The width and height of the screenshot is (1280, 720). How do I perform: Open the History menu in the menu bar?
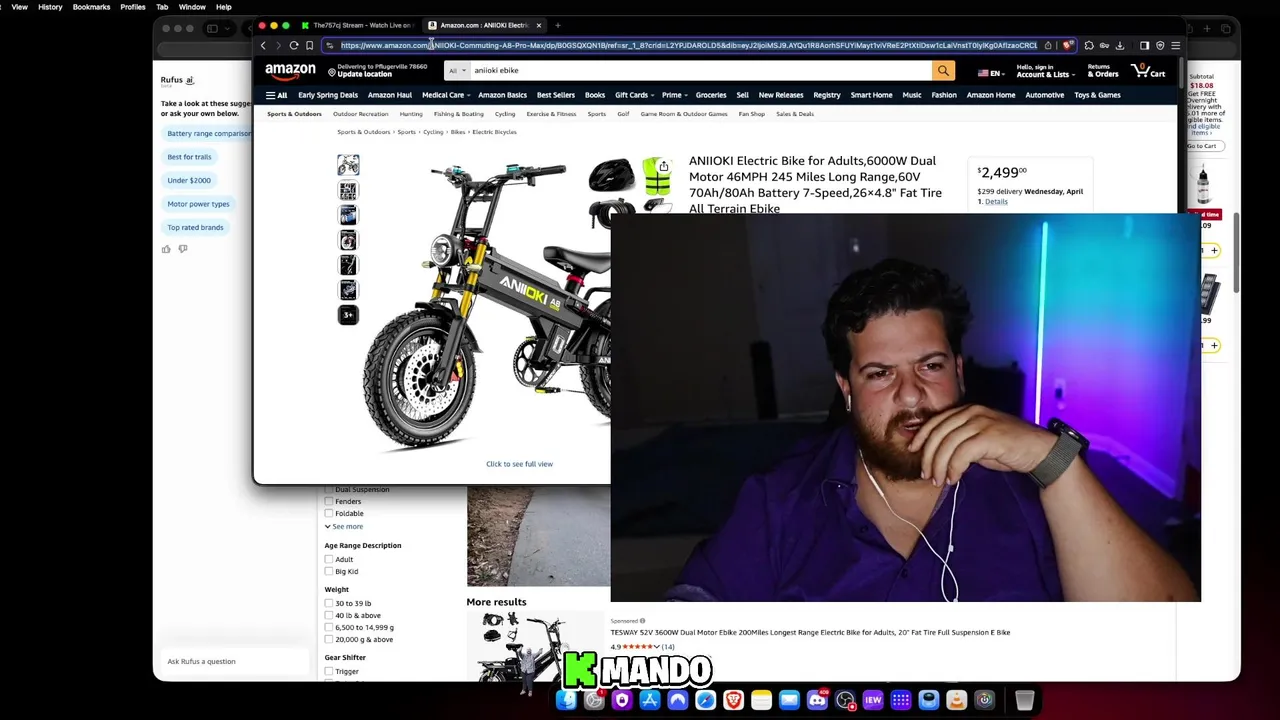coord(50,7)
